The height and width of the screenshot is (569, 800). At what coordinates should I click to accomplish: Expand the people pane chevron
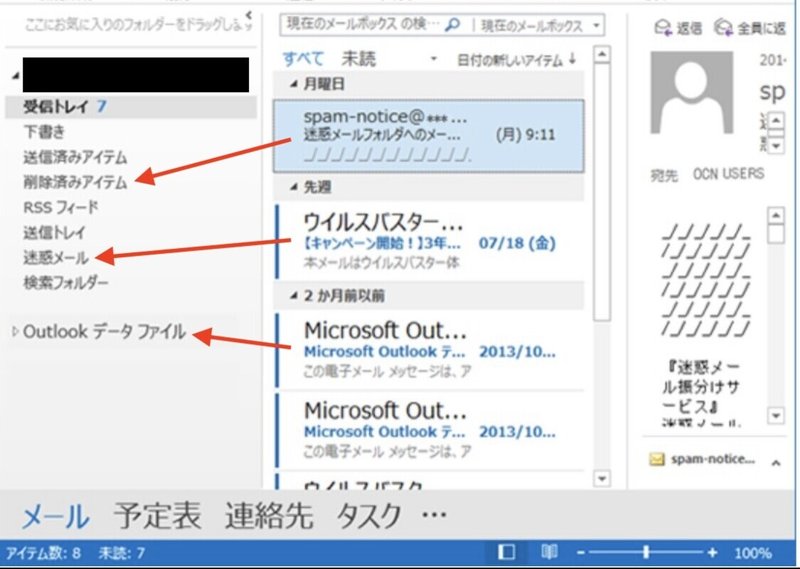click(776, 463)
